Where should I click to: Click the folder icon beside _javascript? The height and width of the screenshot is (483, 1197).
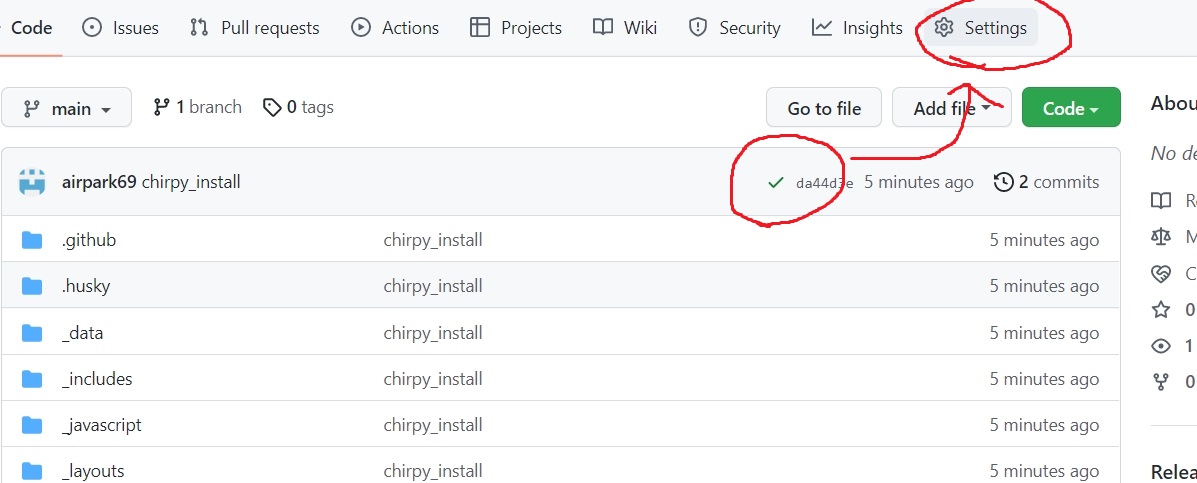point(32,426)
